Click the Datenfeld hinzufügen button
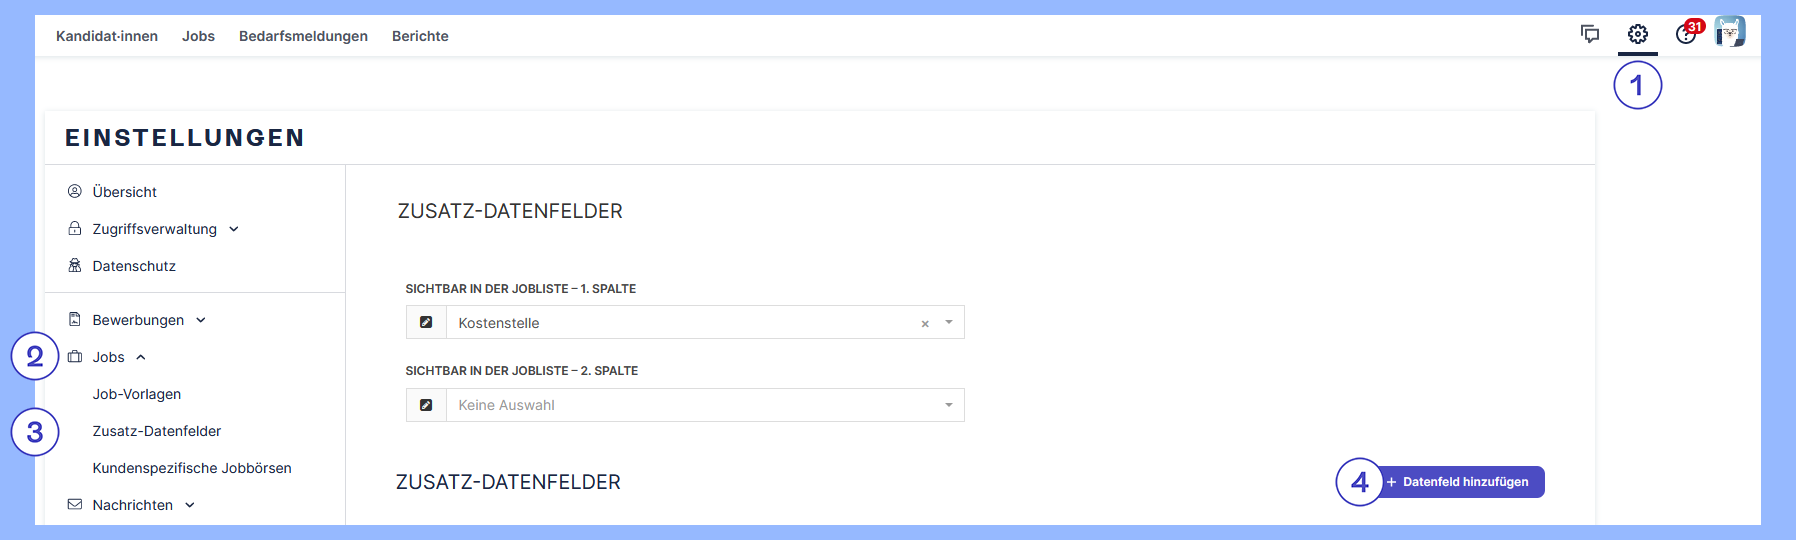This screenshot has width=1796, height=540. click(1464, 482)
